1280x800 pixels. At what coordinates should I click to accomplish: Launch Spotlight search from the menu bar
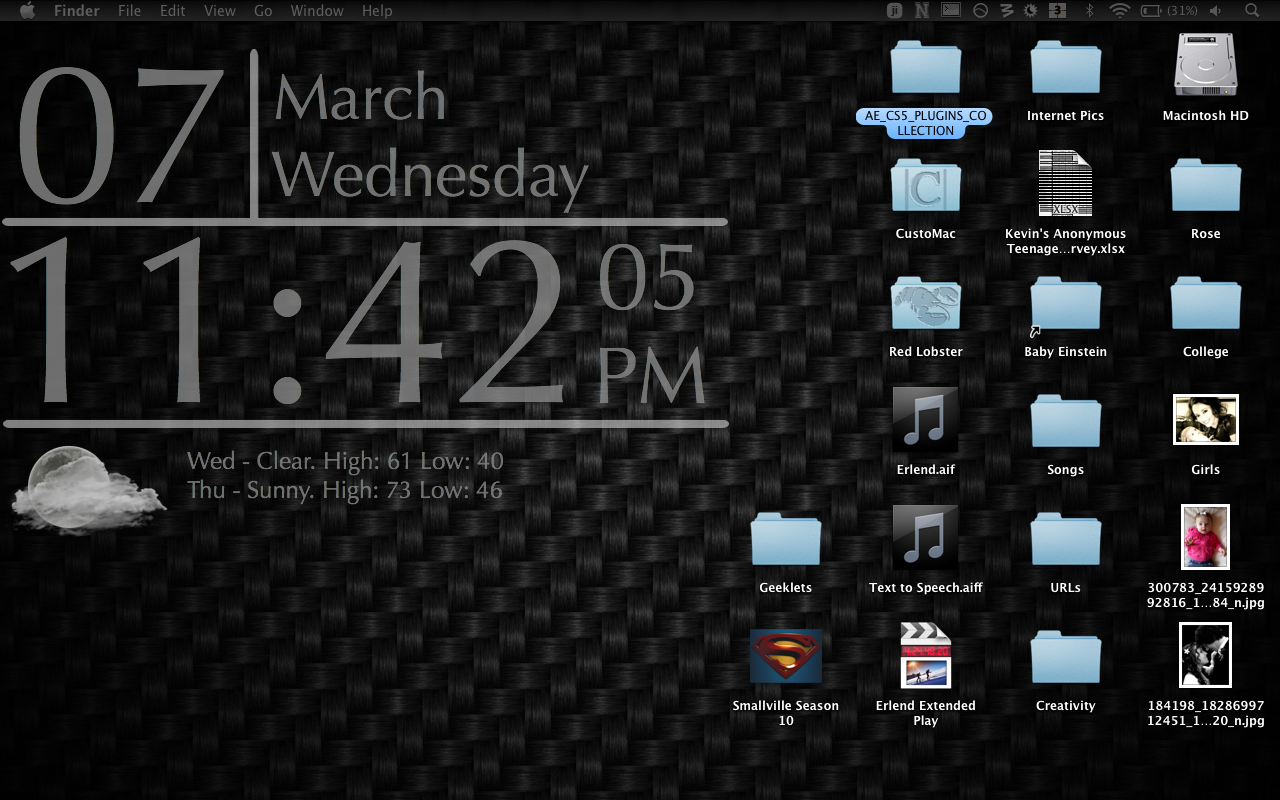pos(1250,10)
